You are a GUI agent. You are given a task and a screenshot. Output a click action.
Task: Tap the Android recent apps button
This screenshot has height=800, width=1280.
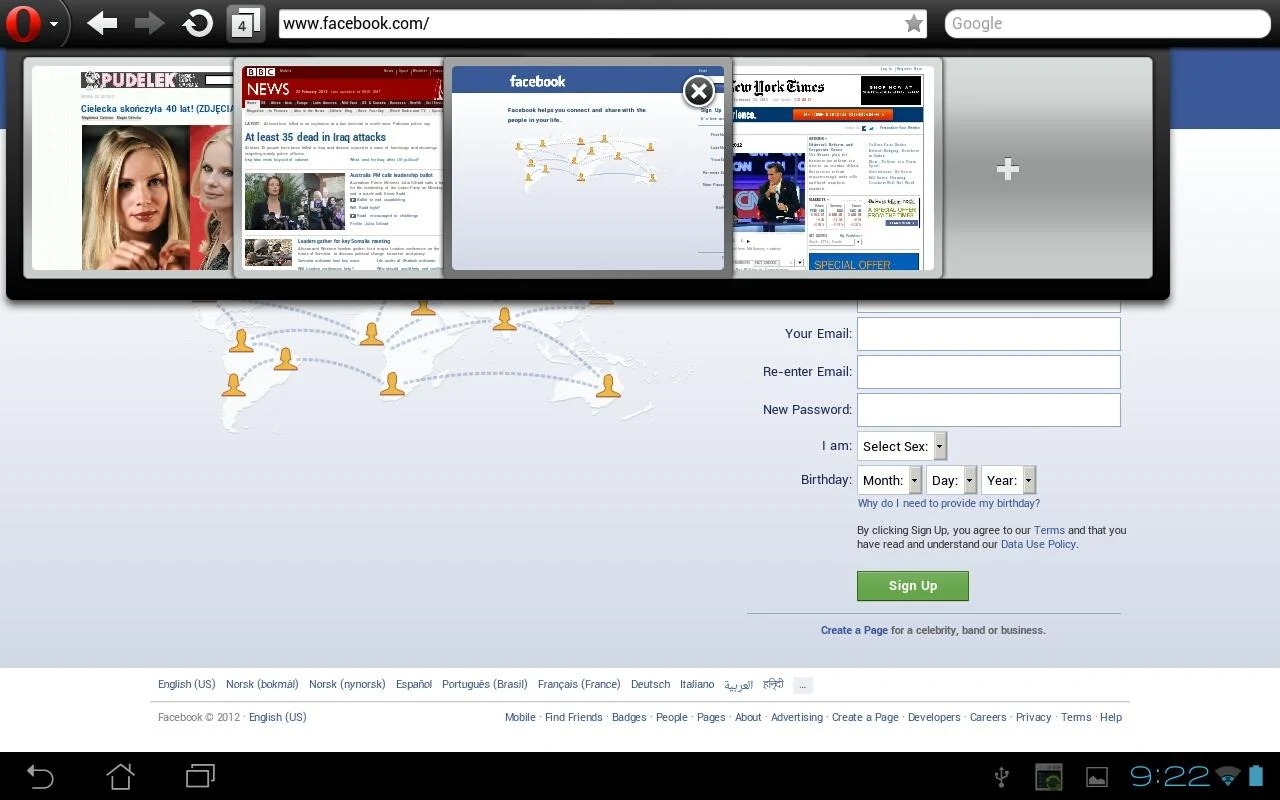200,776
